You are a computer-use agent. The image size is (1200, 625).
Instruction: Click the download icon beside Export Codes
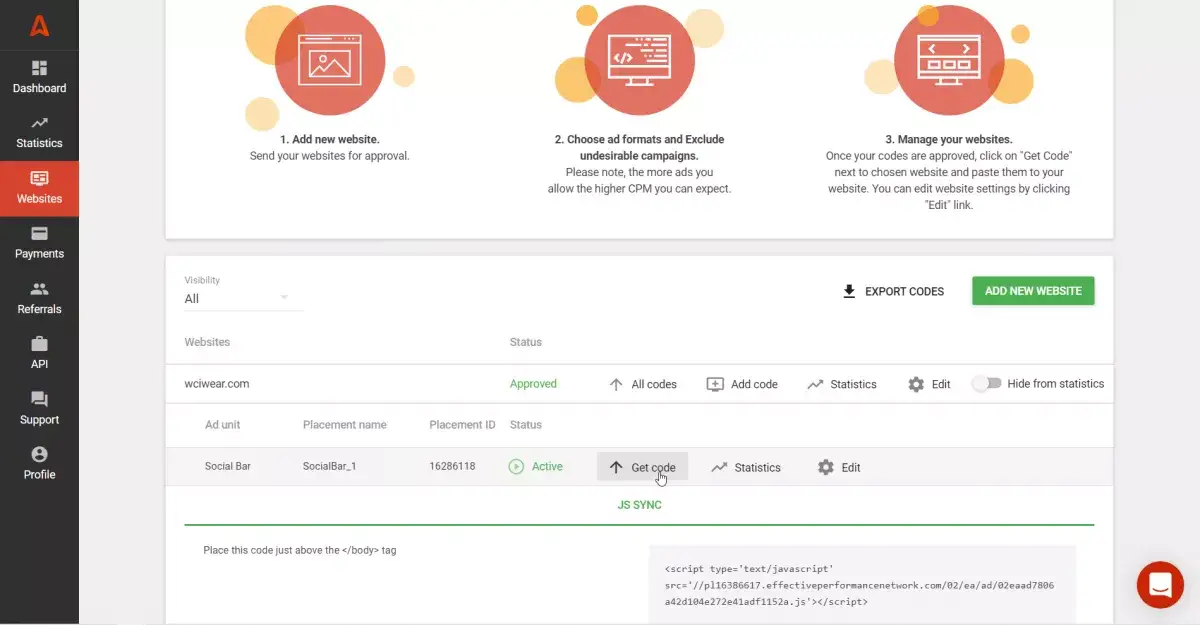click(x=849, y=291)
